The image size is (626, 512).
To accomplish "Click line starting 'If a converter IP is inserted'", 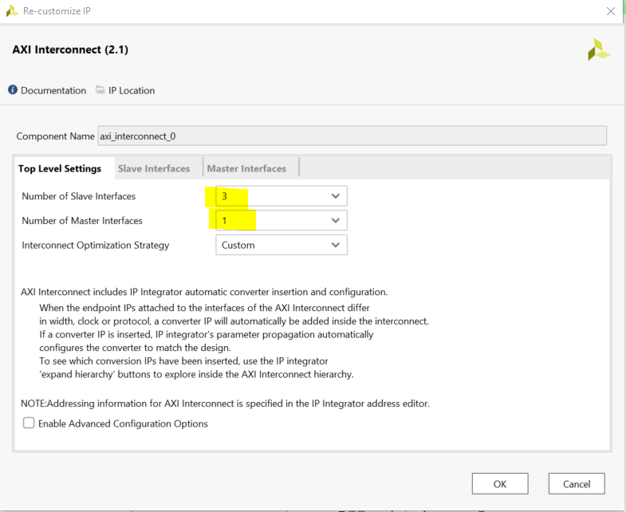I will click(x=206, y=335).
